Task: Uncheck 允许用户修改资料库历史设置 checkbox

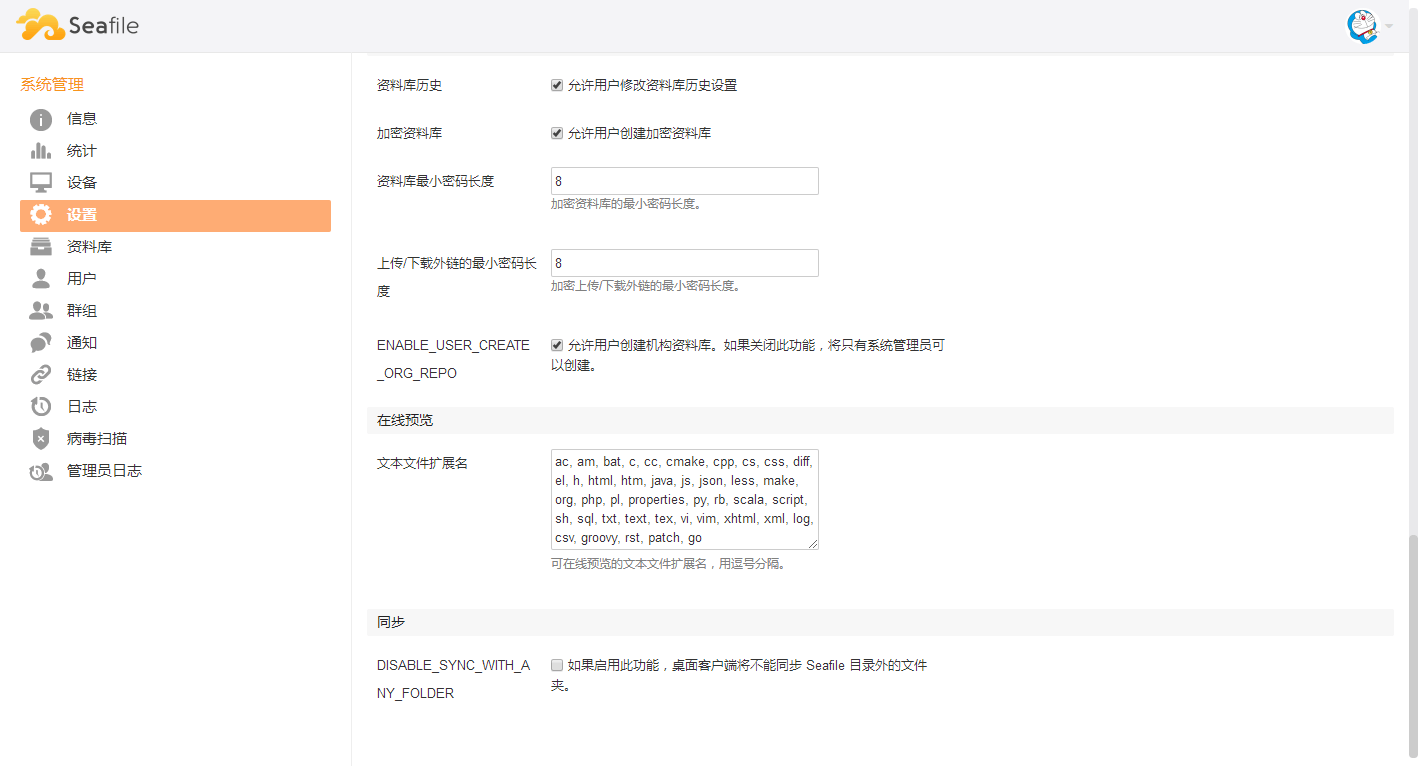Action: 557,86
